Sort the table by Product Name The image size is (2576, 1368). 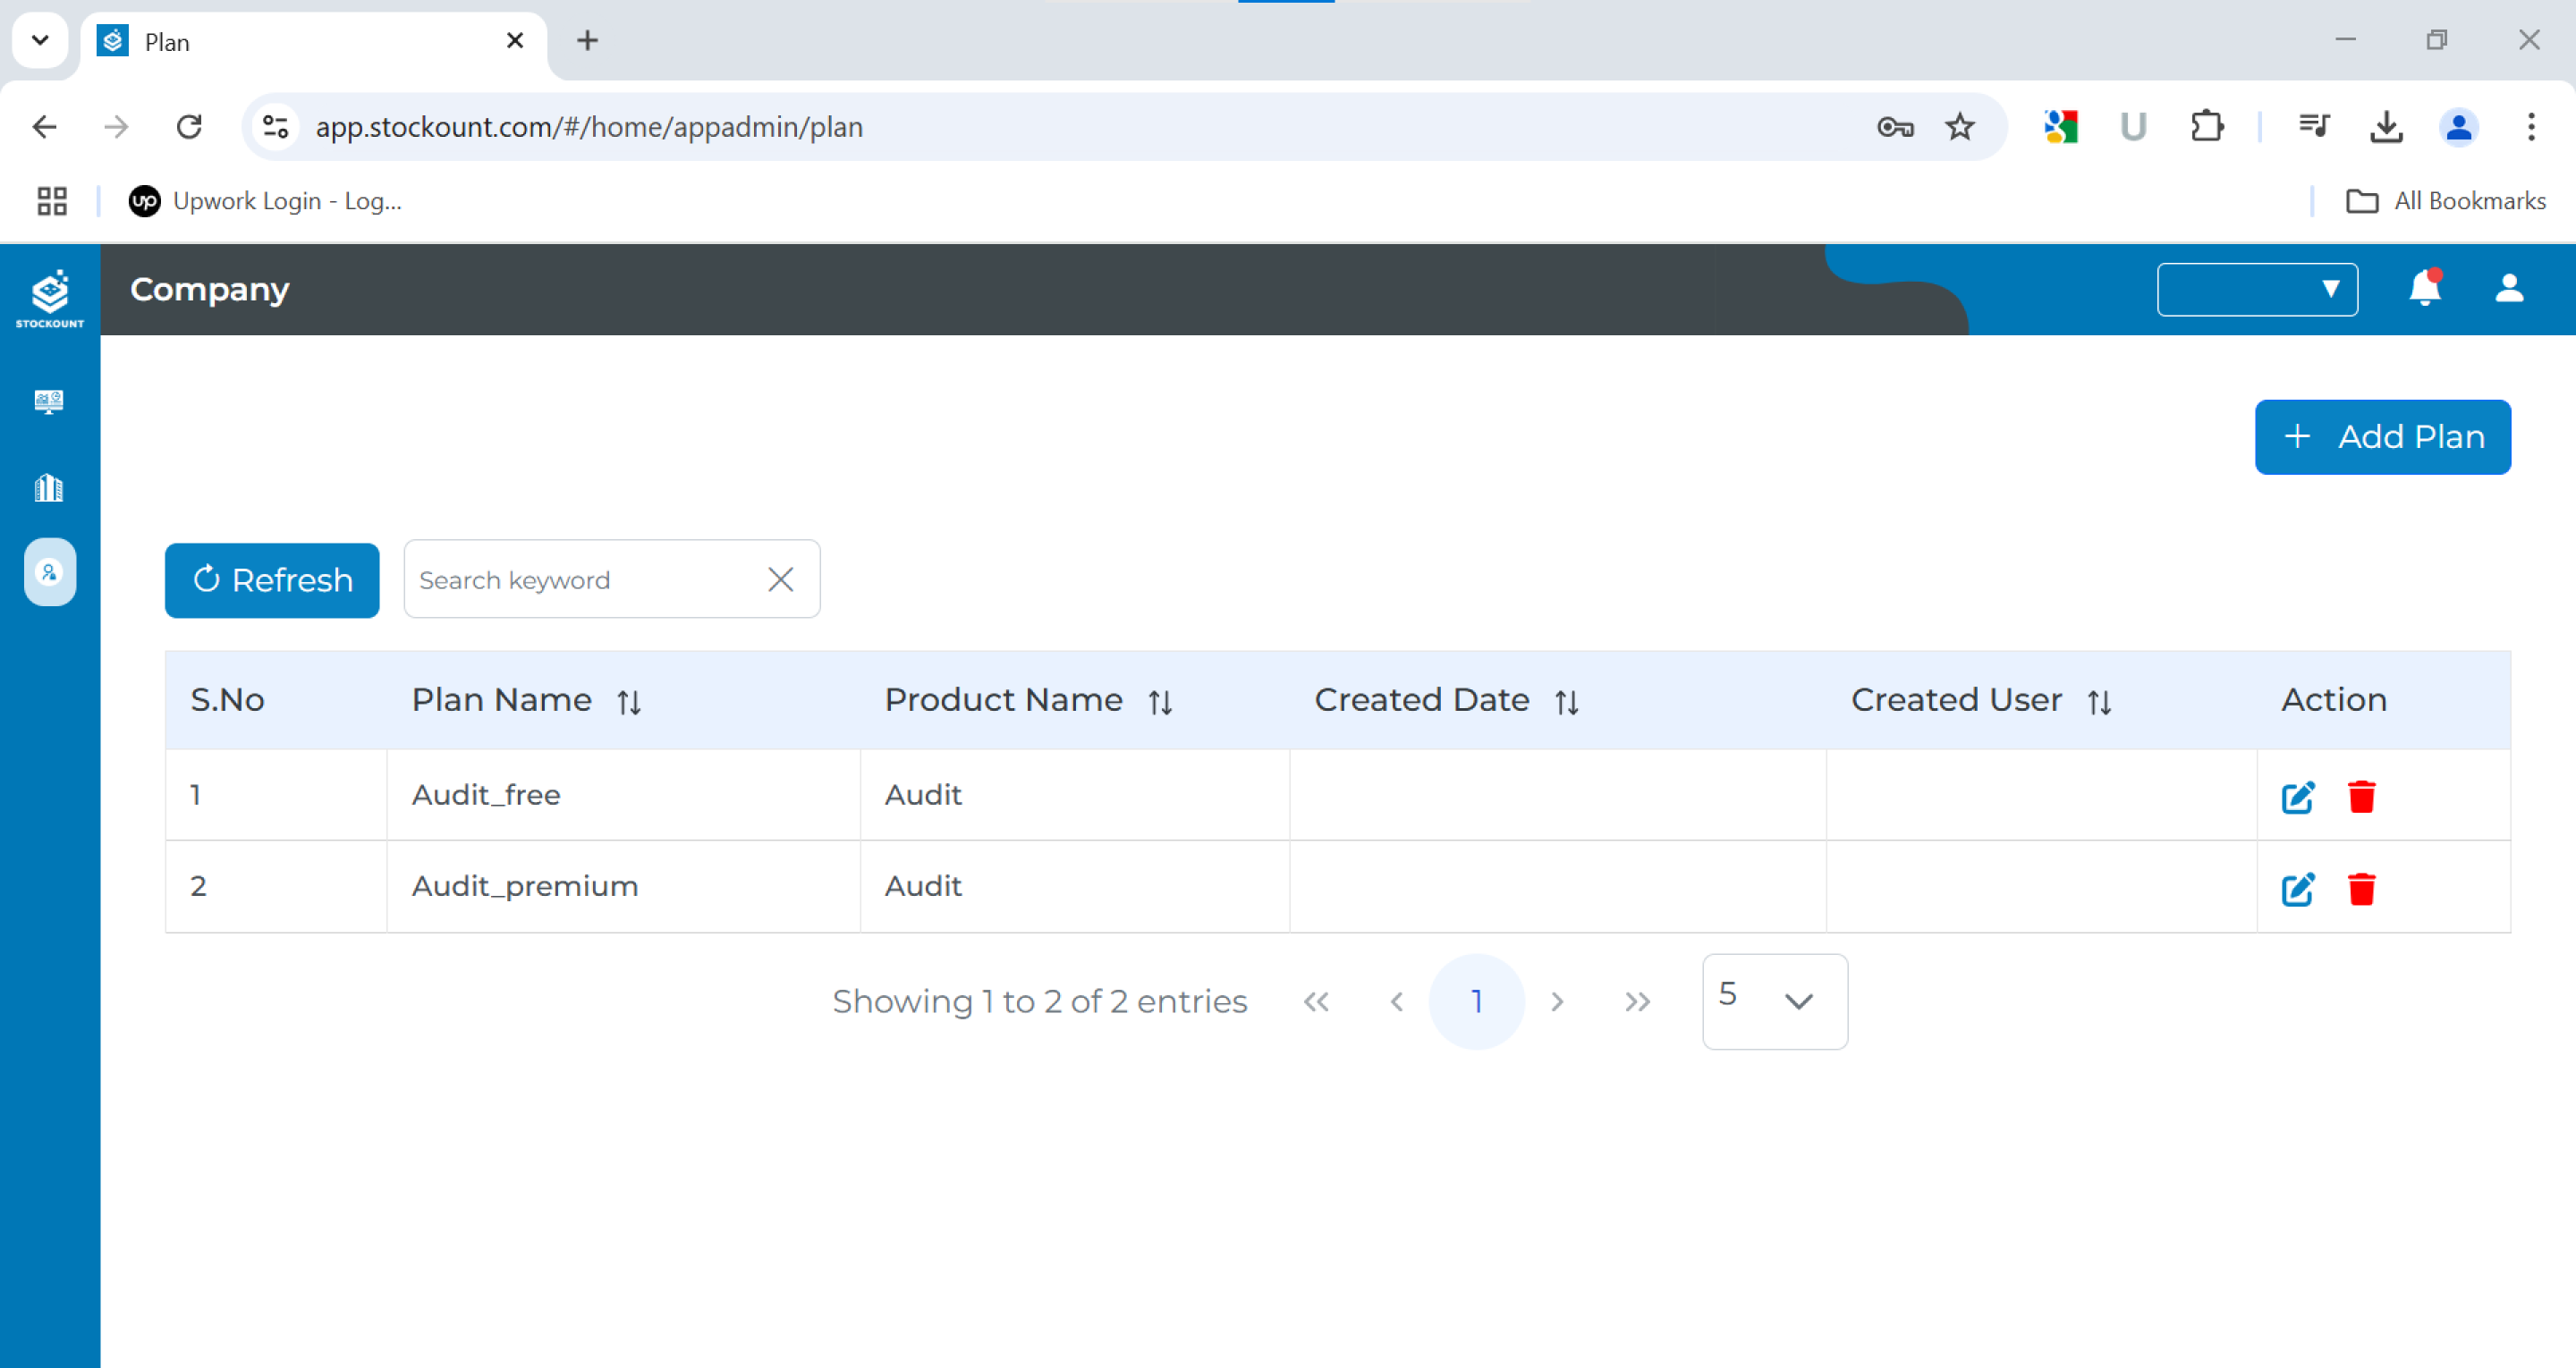pyautogui.click(x=1159, y=702)
